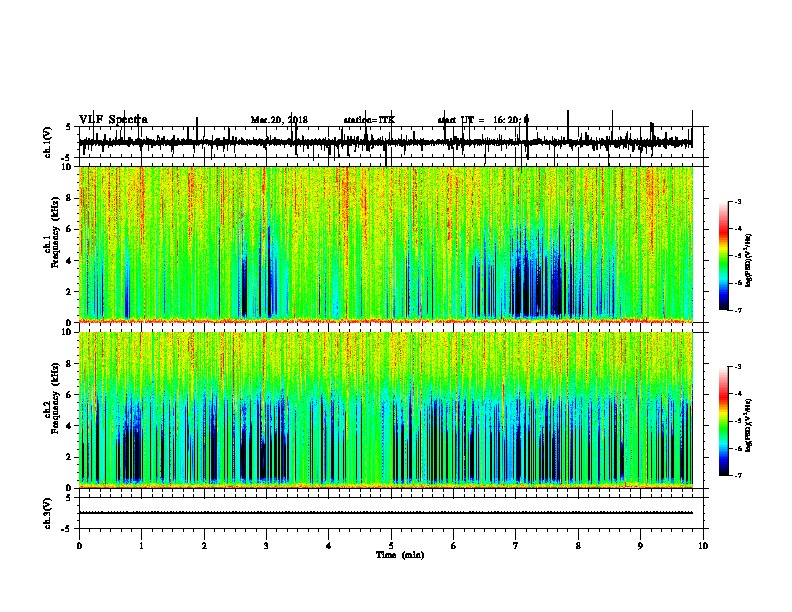Click the ch.2 frequency tick label "4"
792x612 pixels.
pyautogui.click(x=70, y=426)
